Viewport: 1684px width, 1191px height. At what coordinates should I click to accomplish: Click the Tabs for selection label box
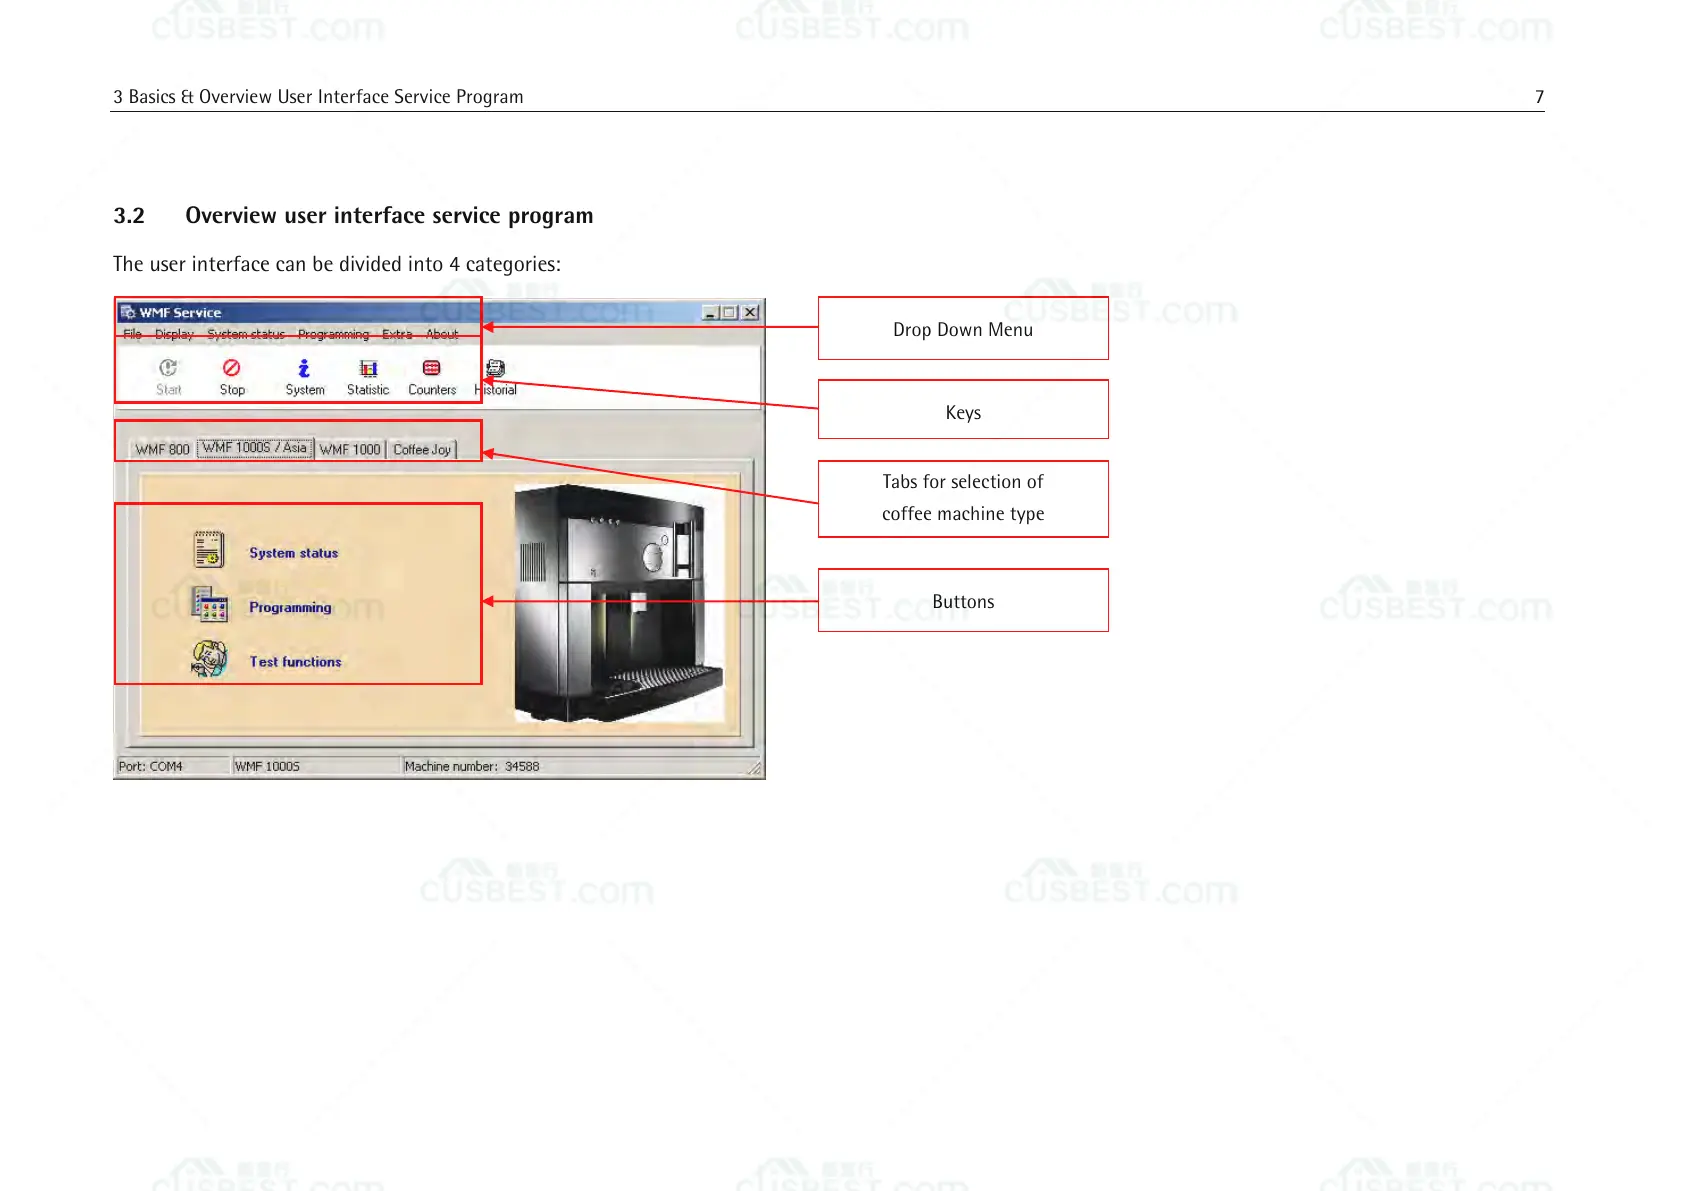click(x=963, y=499)
